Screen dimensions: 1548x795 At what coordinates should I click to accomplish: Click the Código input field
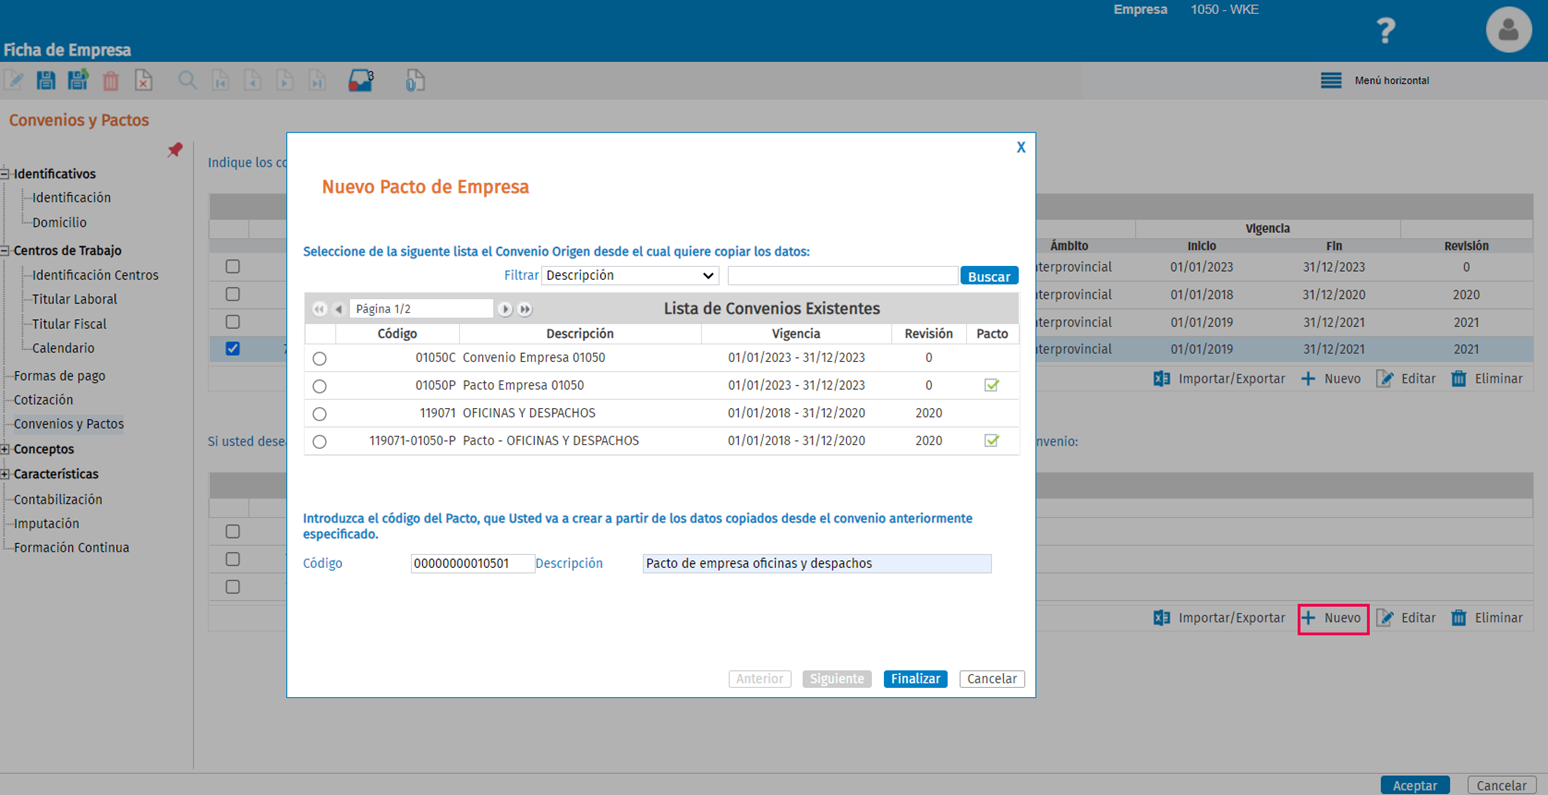point(472,564)
